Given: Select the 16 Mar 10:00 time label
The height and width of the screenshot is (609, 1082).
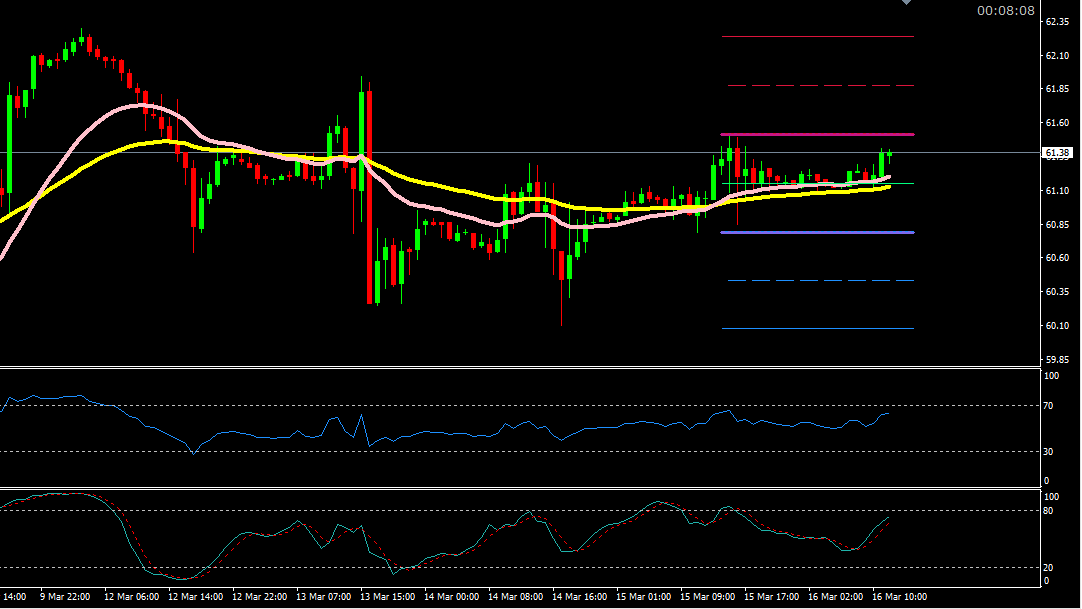Looking at the screenshot, I should coord(899,597).
